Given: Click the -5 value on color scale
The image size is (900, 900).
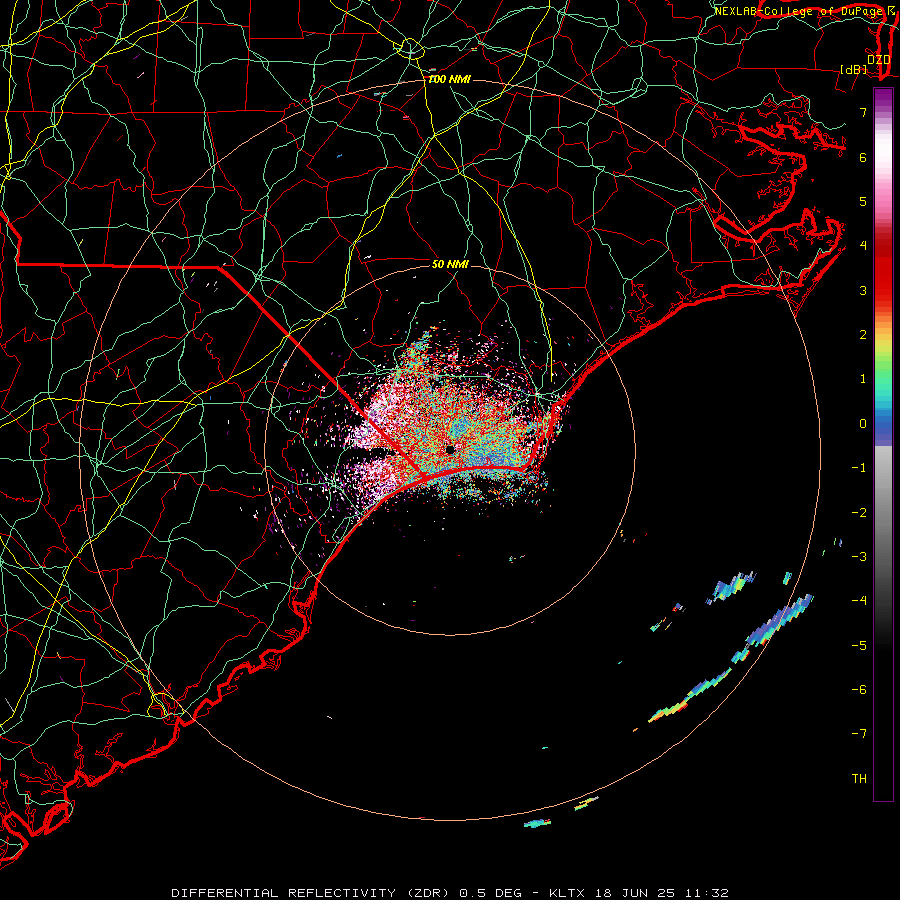Looking at the screenshot, I should pos(859,646).
